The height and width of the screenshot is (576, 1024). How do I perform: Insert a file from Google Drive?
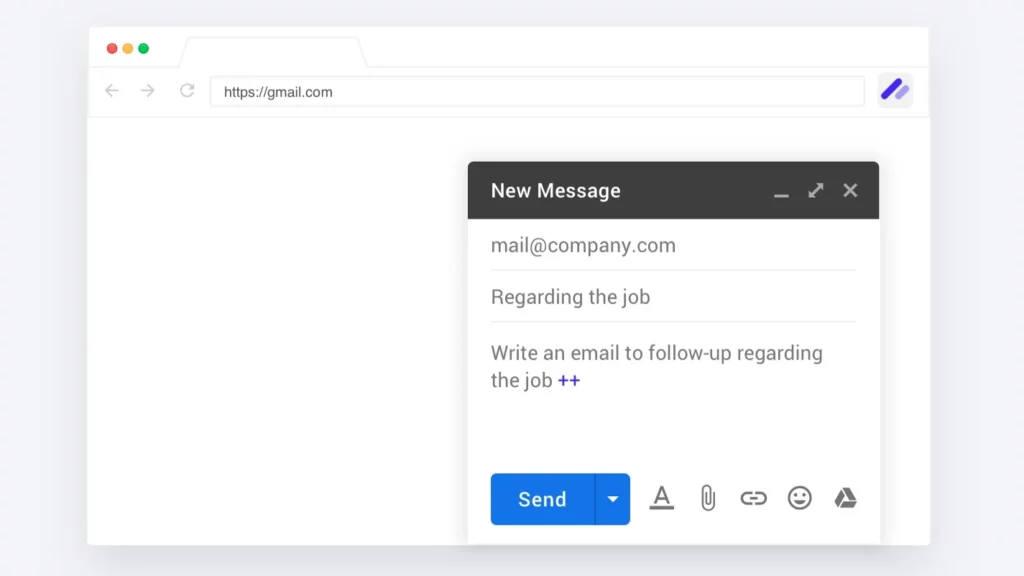pos(845,497)
